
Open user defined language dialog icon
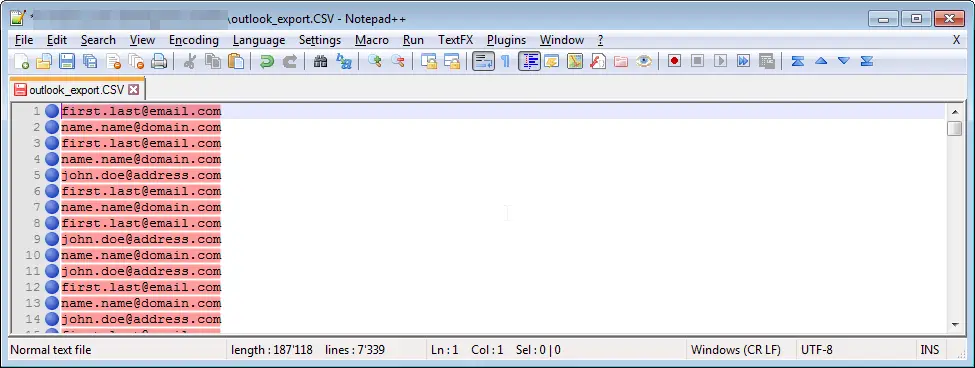point(552,62)
